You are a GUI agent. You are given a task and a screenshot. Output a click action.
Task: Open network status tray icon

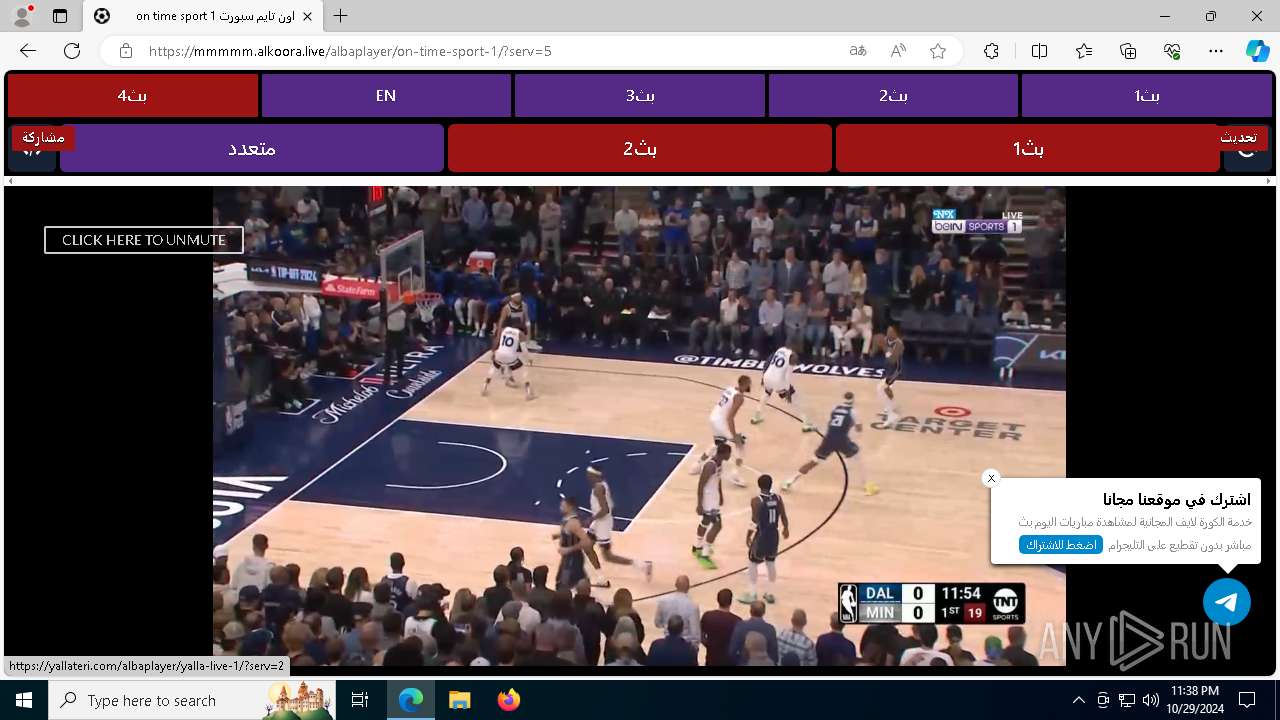(1127, 700)
